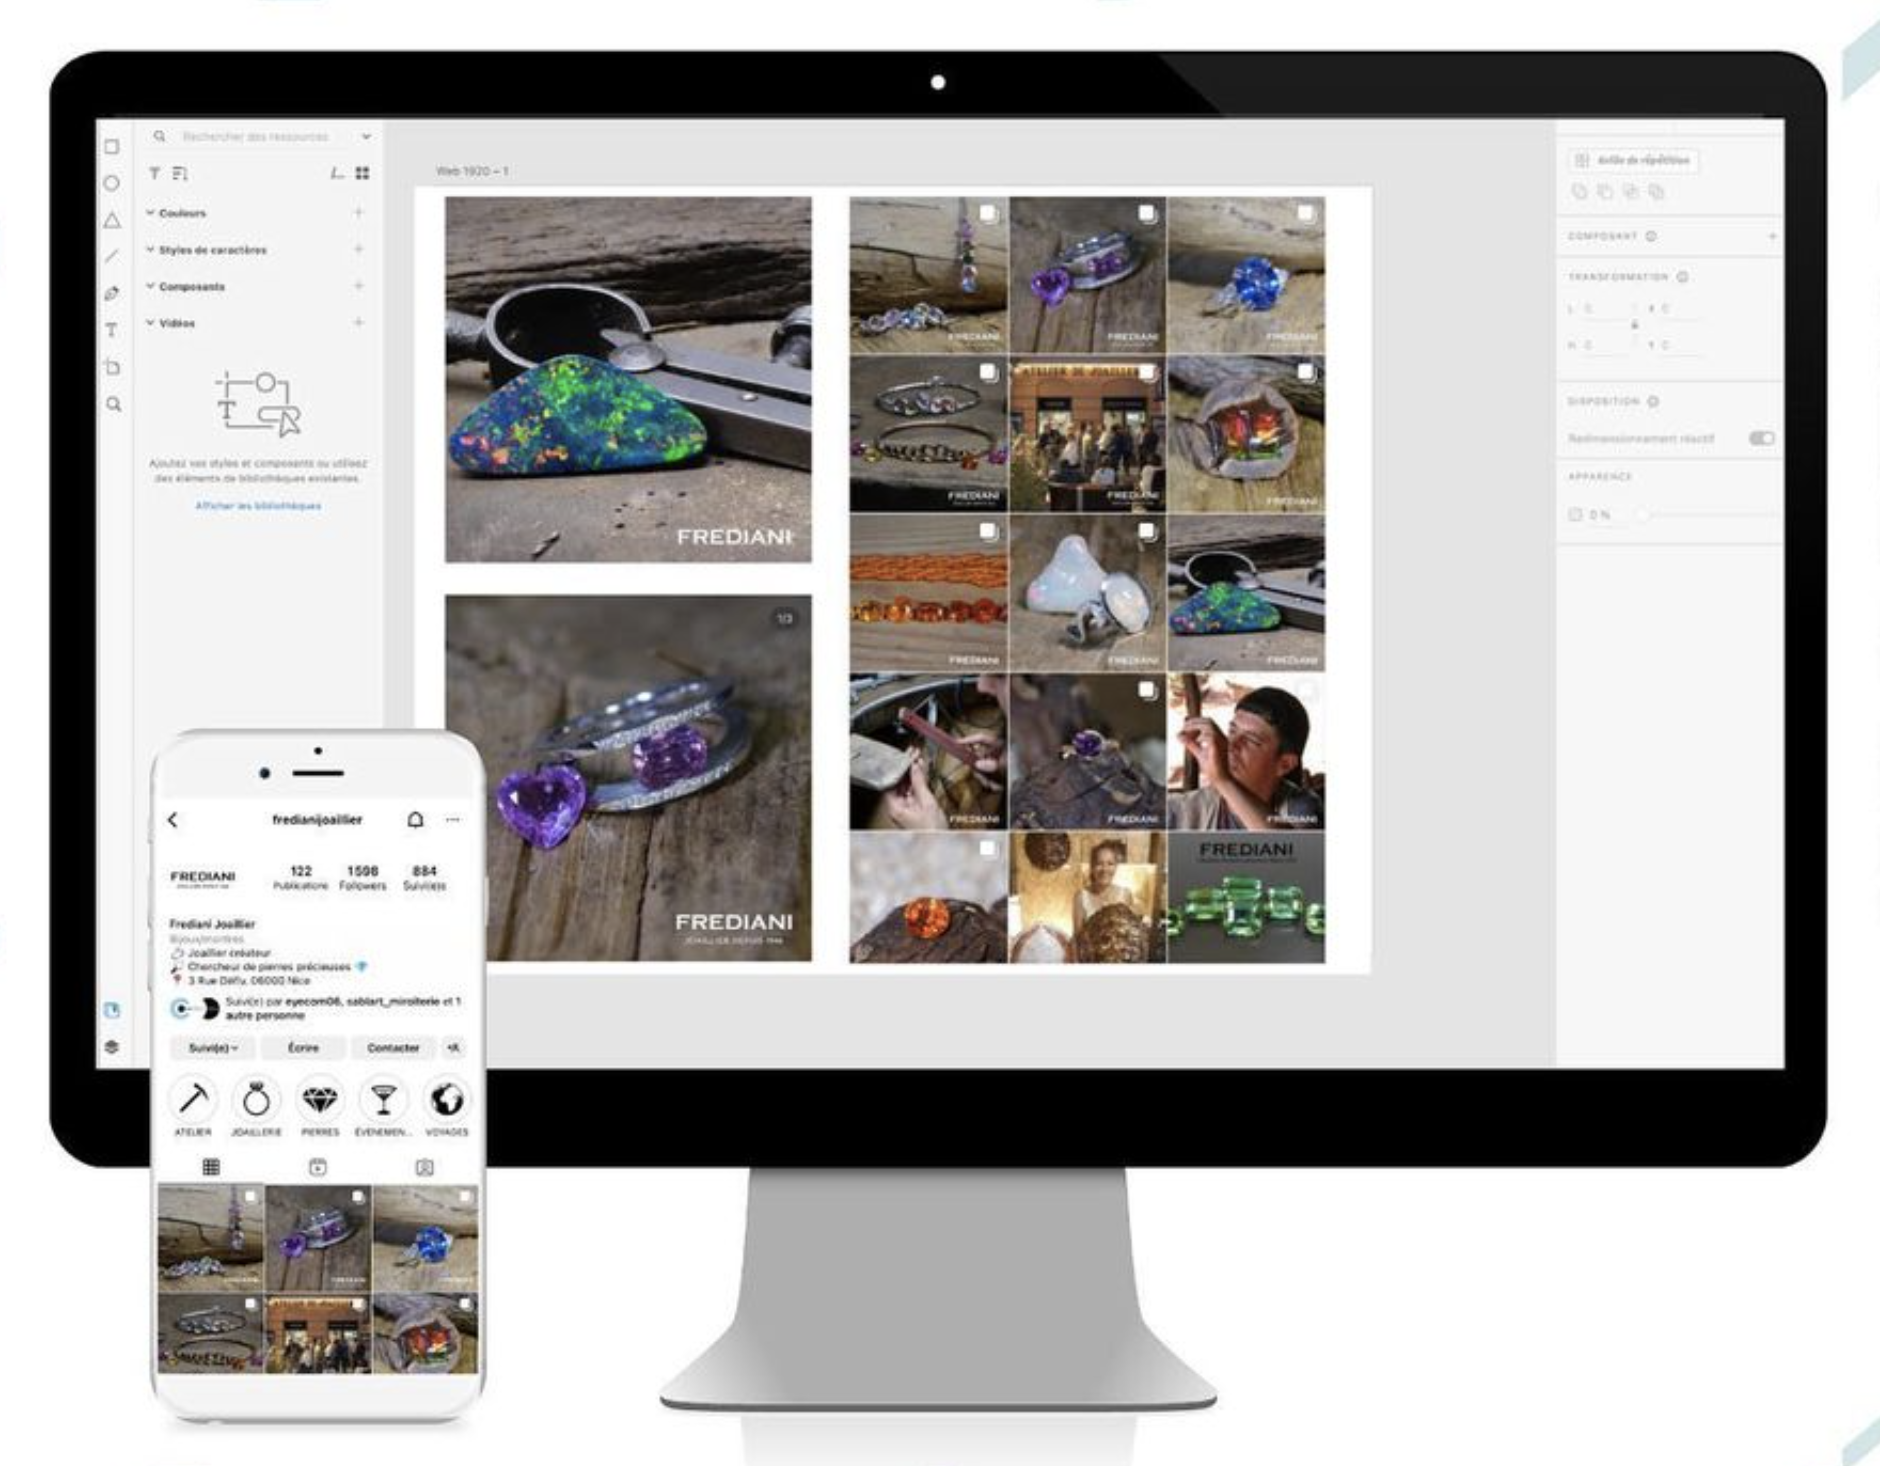
Task: Select the Ellipse tool in XD toolbar
Action: coord(112,183)
